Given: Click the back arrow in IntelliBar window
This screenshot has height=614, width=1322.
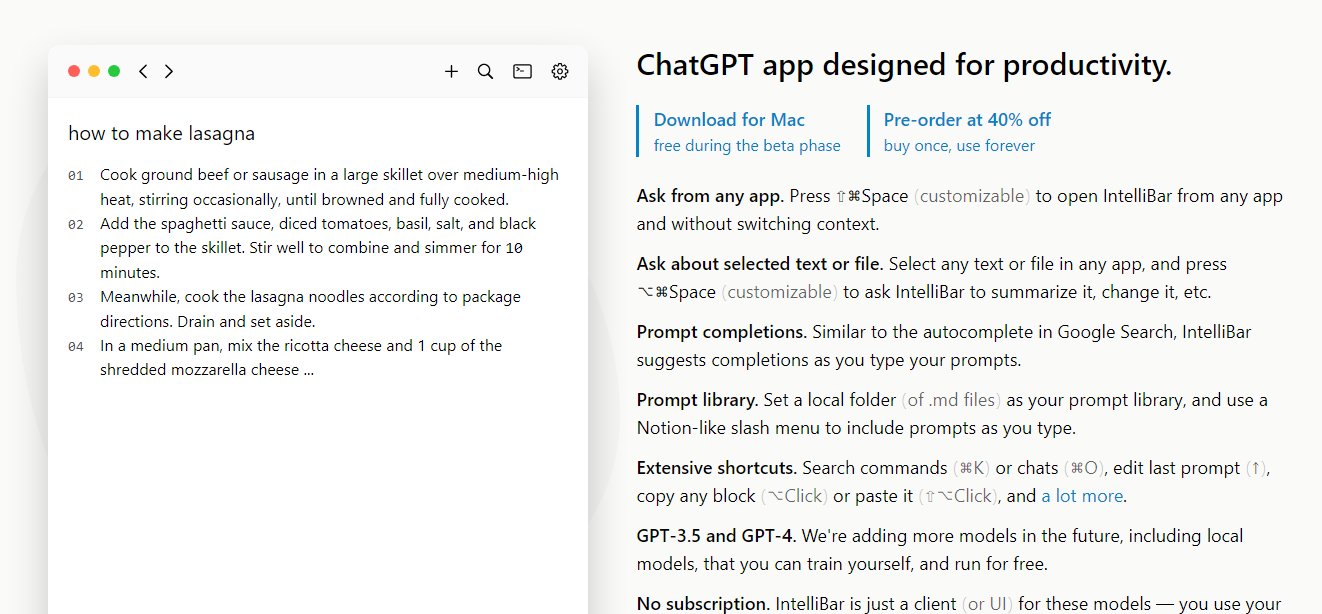Looking at the screenshot, I should [143, 71].
